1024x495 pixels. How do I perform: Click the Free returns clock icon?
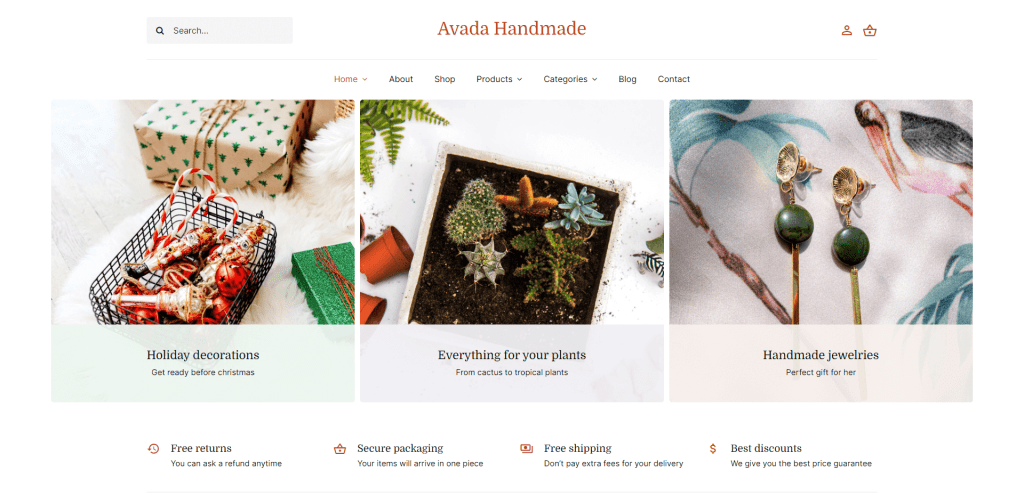coord(153,449)
